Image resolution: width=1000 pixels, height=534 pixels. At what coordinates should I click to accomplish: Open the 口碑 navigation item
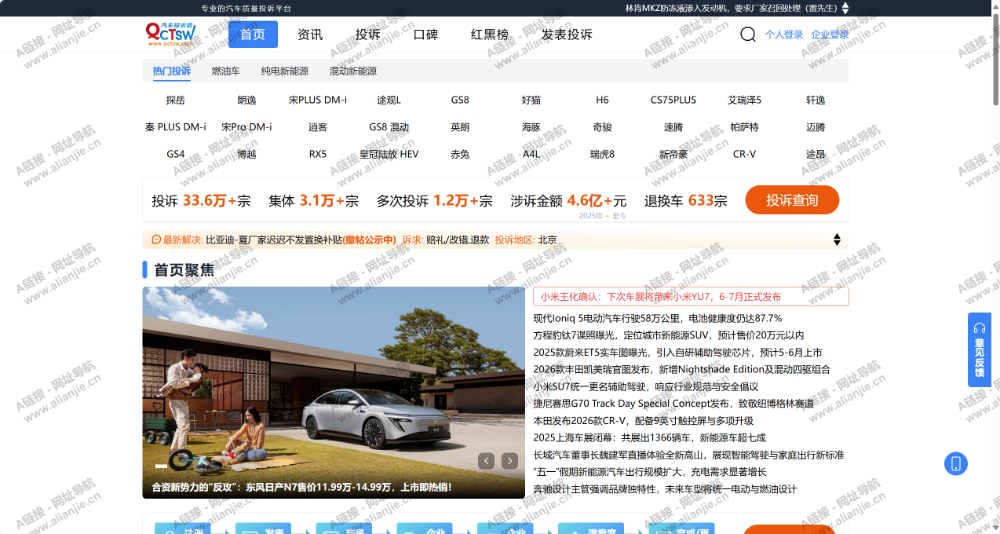(425, 34)
